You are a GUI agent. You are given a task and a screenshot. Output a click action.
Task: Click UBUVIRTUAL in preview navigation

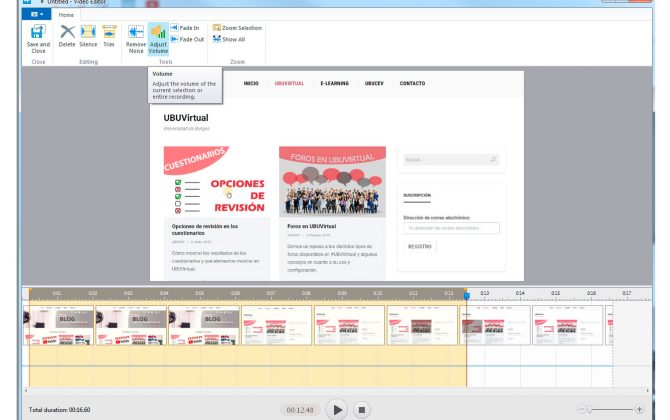[x=289, y=83]
